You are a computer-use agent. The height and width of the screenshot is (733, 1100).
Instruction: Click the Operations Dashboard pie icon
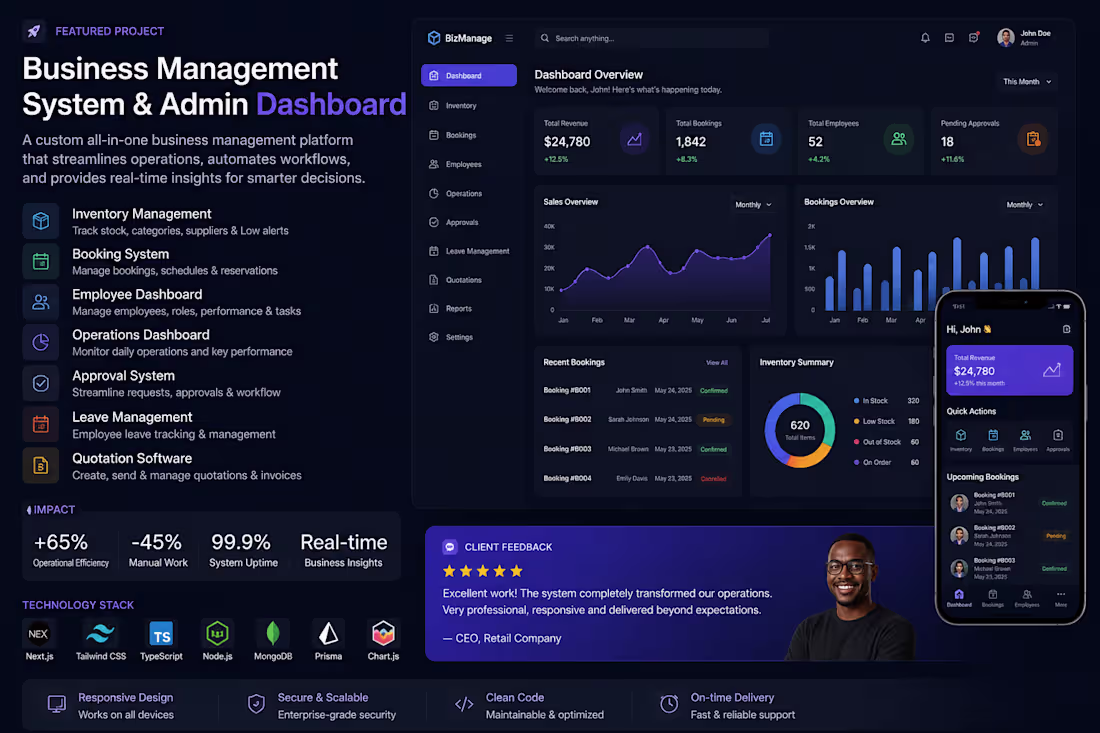pos(41,342)
